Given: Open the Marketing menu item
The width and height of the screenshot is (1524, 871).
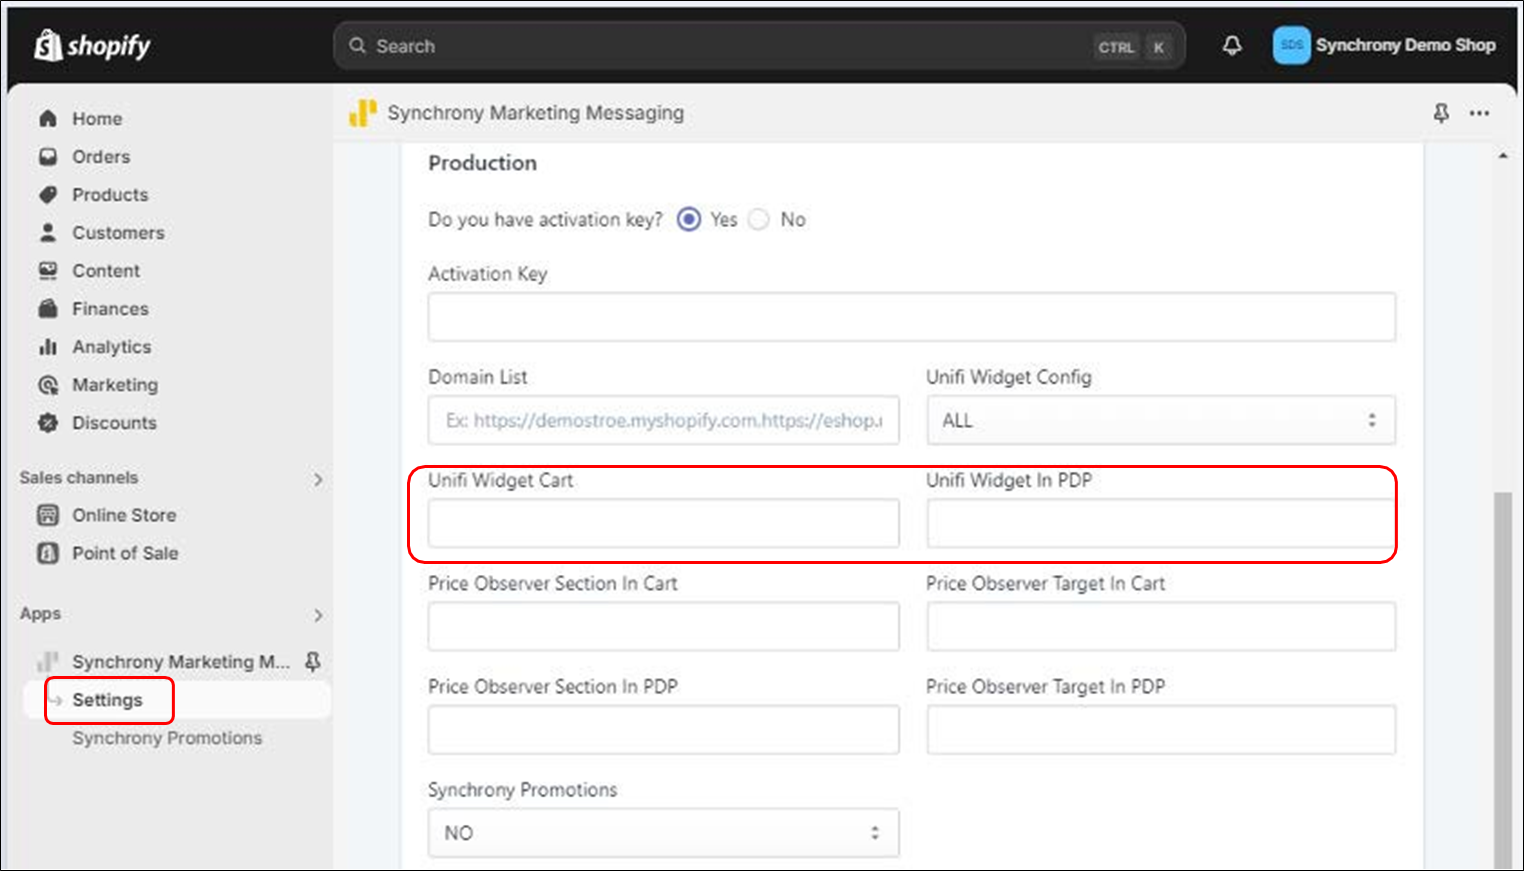Looking at the screenshot, I should click(115, 384).
